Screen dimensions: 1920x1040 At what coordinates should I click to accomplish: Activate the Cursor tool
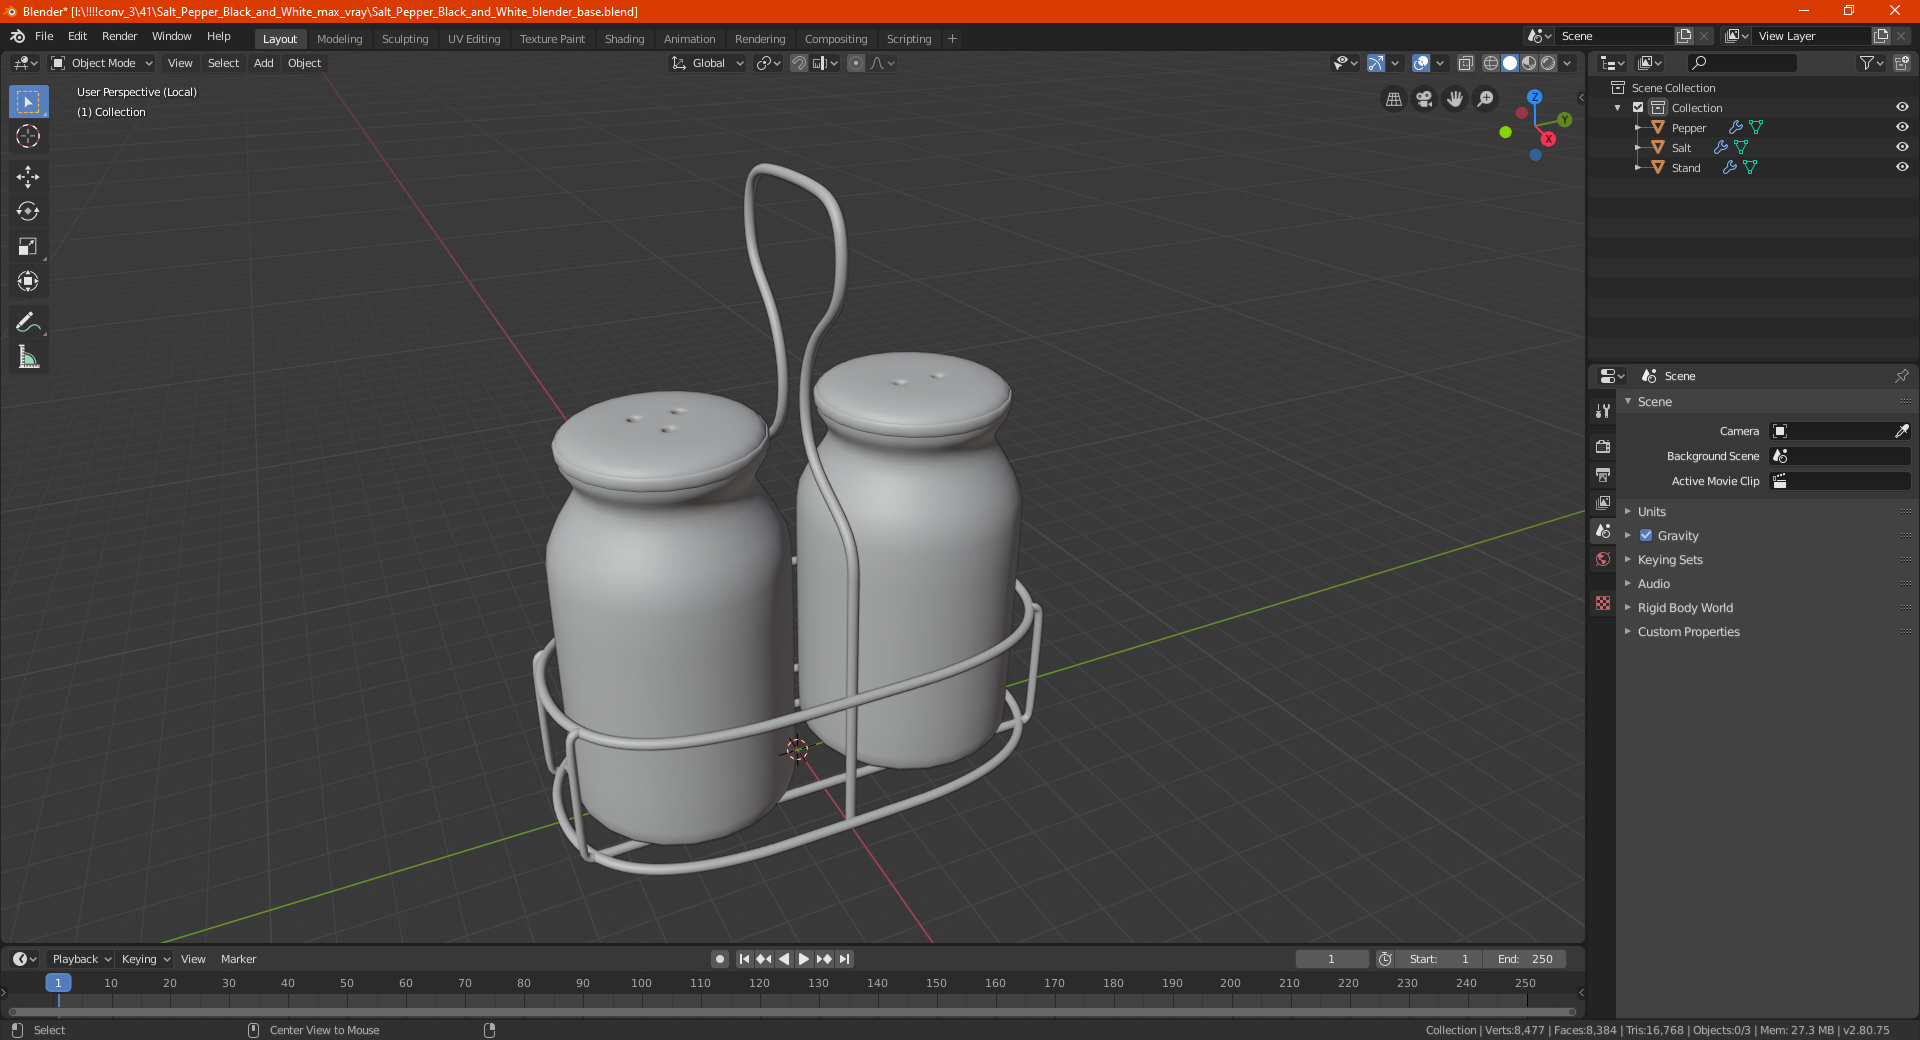coord(28,136)
